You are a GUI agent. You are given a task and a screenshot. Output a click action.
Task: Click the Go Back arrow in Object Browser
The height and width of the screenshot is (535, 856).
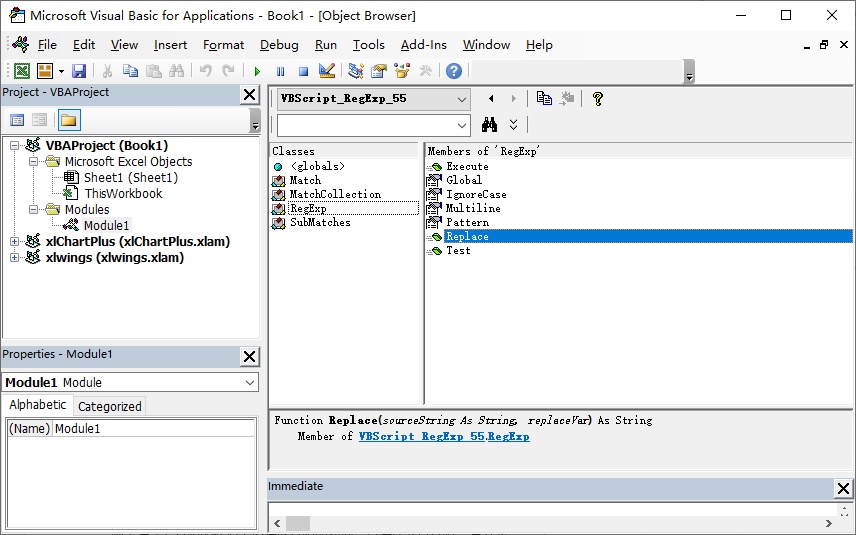tap(491, 99)
